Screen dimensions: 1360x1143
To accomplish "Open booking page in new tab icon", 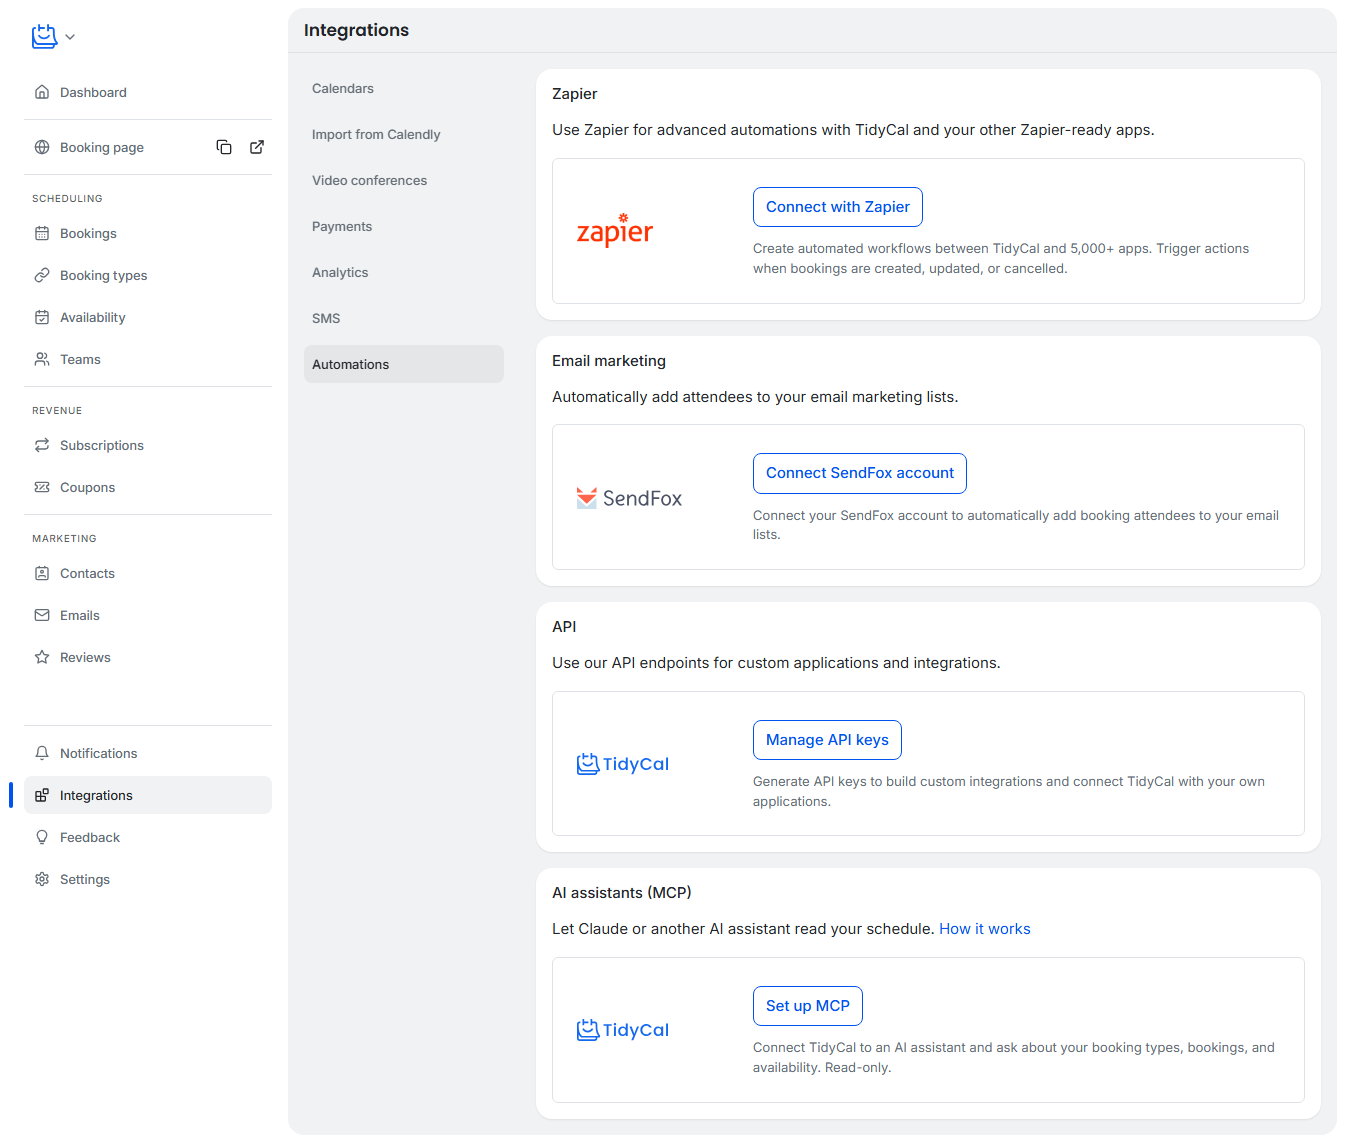I will coord(257,147).
